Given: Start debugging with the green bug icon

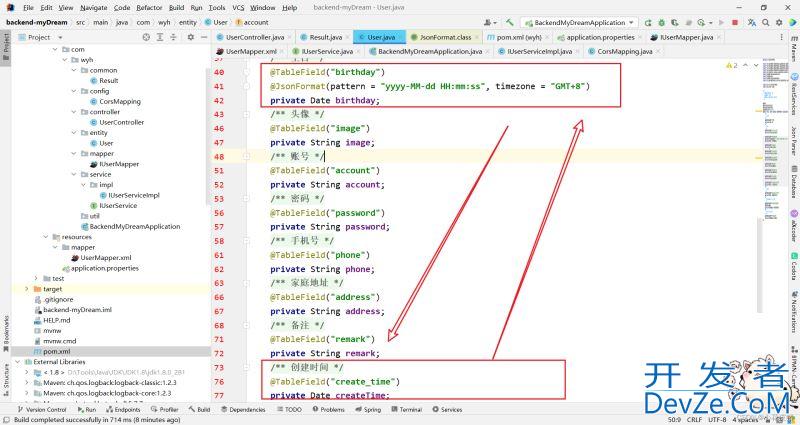Looking at the screenshot, I should click(661, 22).
